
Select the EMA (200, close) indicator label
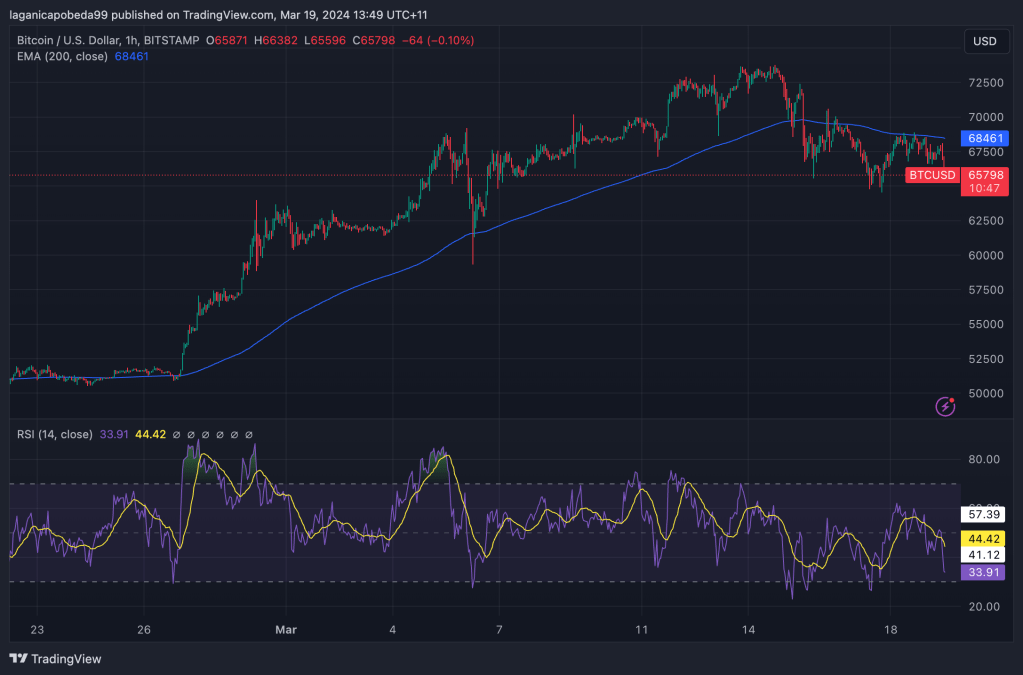pyautogui.click(x=64, y=57)
